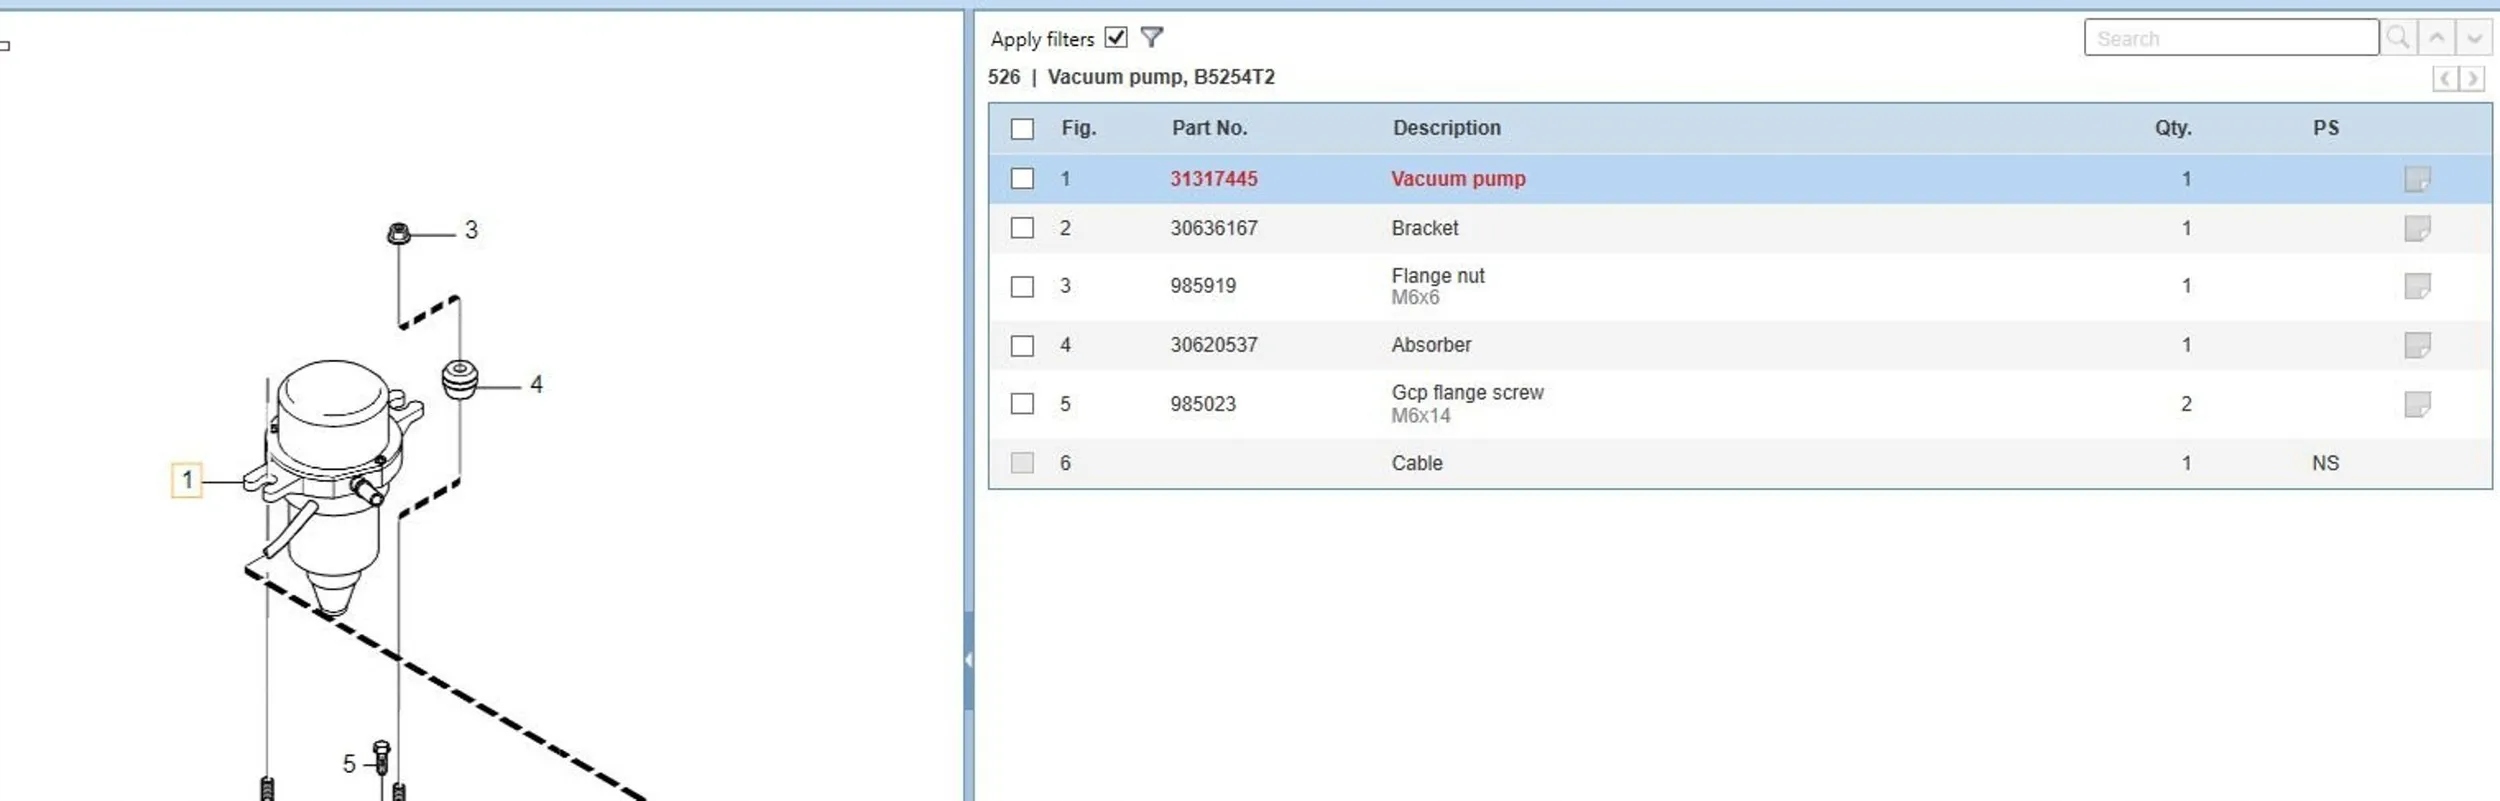Click into the Search input field
This screenshot has width=2500, height=801.
2230,38
